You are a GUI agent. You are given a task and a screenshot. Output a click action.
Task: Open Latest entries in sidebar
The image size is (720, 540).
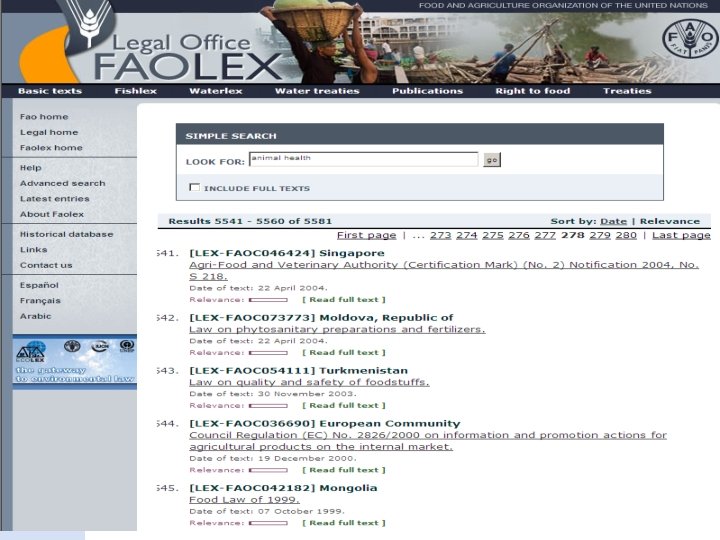pyautogui.click(x=55, y=199)
